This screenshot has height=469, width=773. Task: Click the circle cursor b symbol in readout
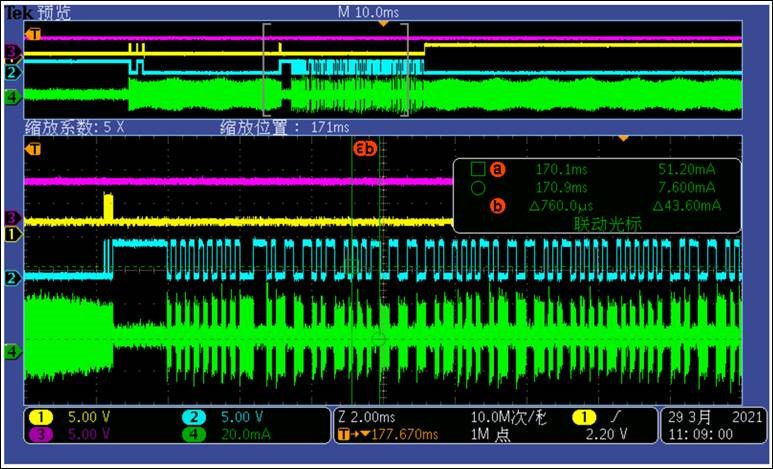coord(478,188)
